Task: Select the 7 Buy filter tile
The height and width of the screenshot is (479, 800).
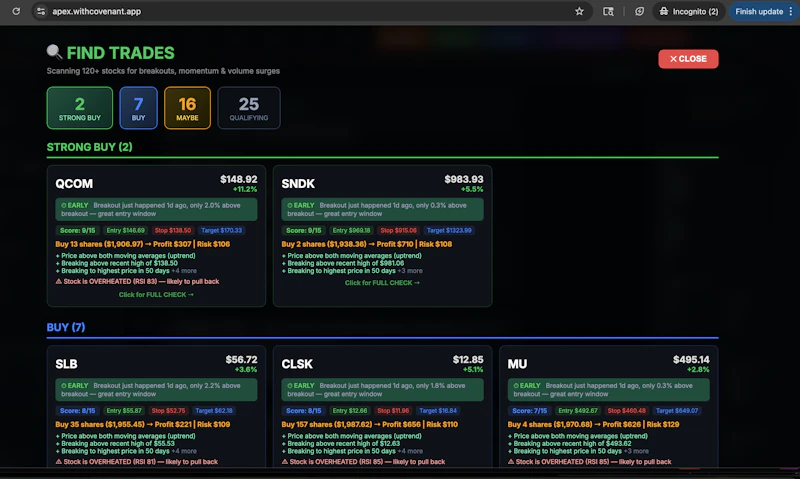Action: (x=138, y=108)
